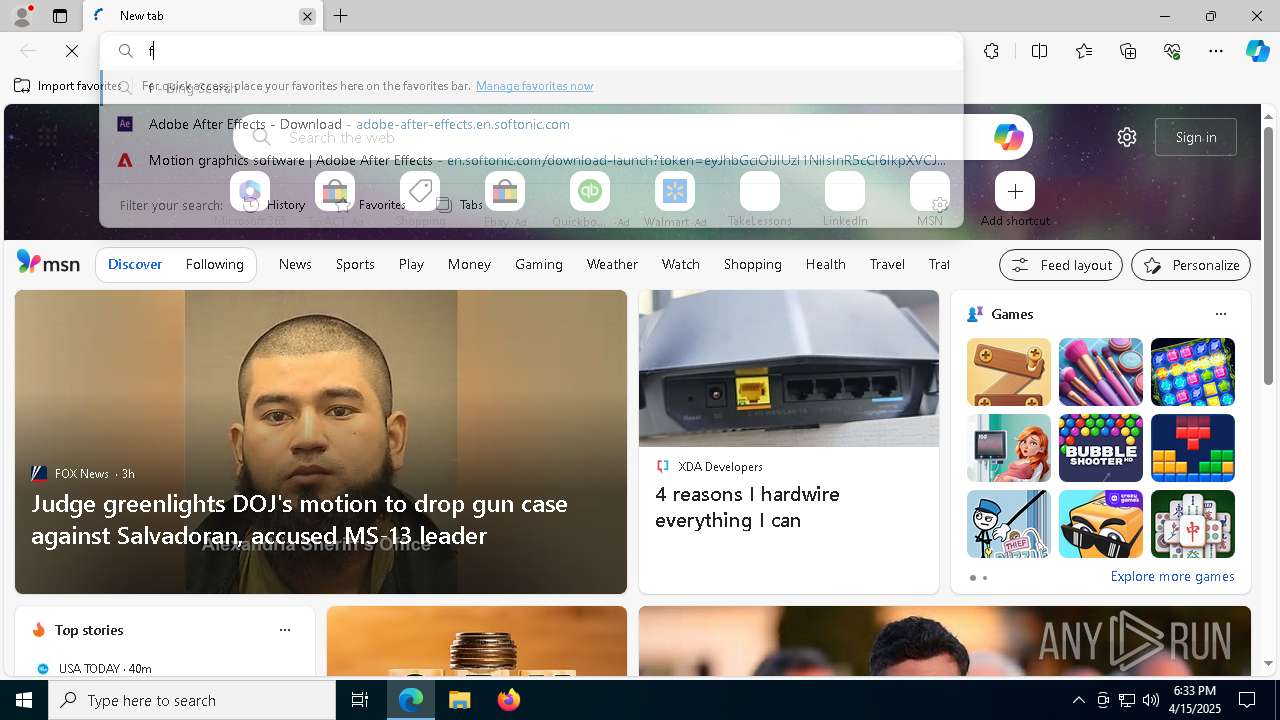Click Manage favorites now link

click(534, 86)
